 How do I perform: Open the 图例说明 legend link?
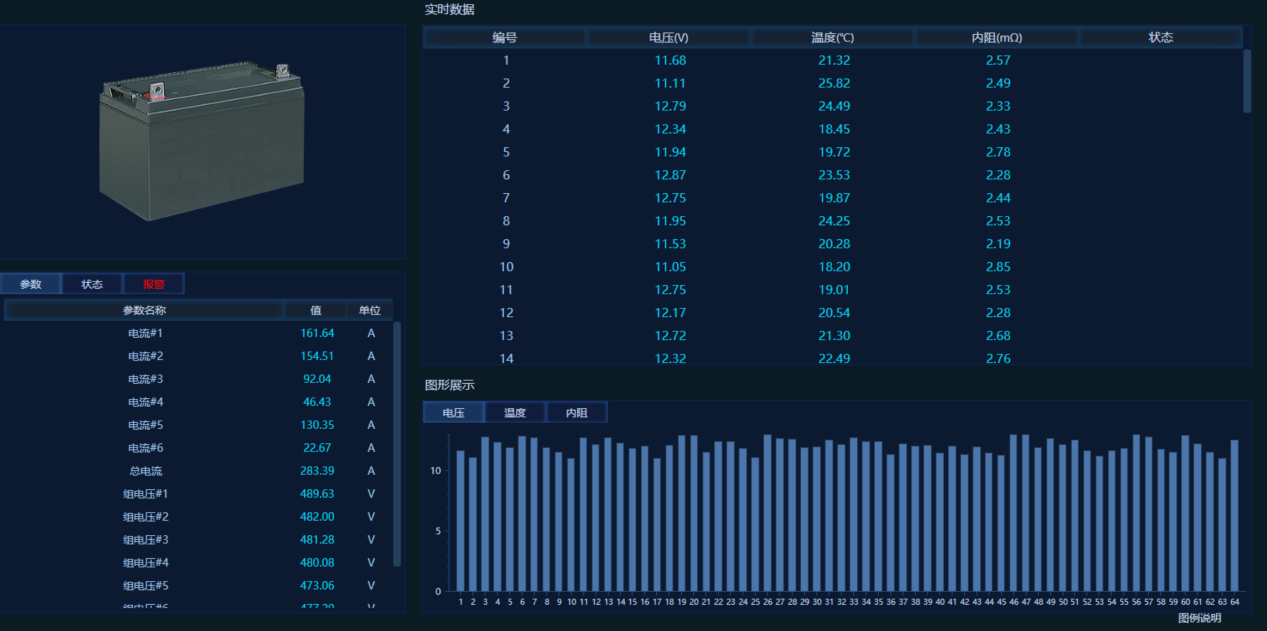click(x=1199, y=618)
